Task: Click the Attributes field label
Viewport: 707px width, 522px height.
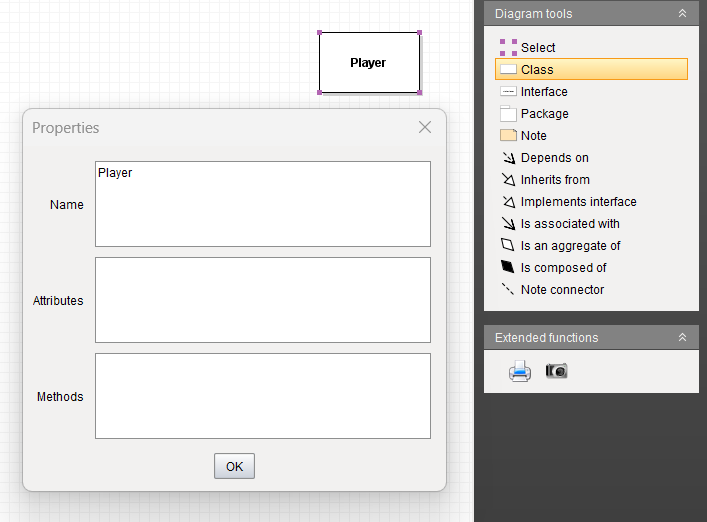Action: click(58, 301)
